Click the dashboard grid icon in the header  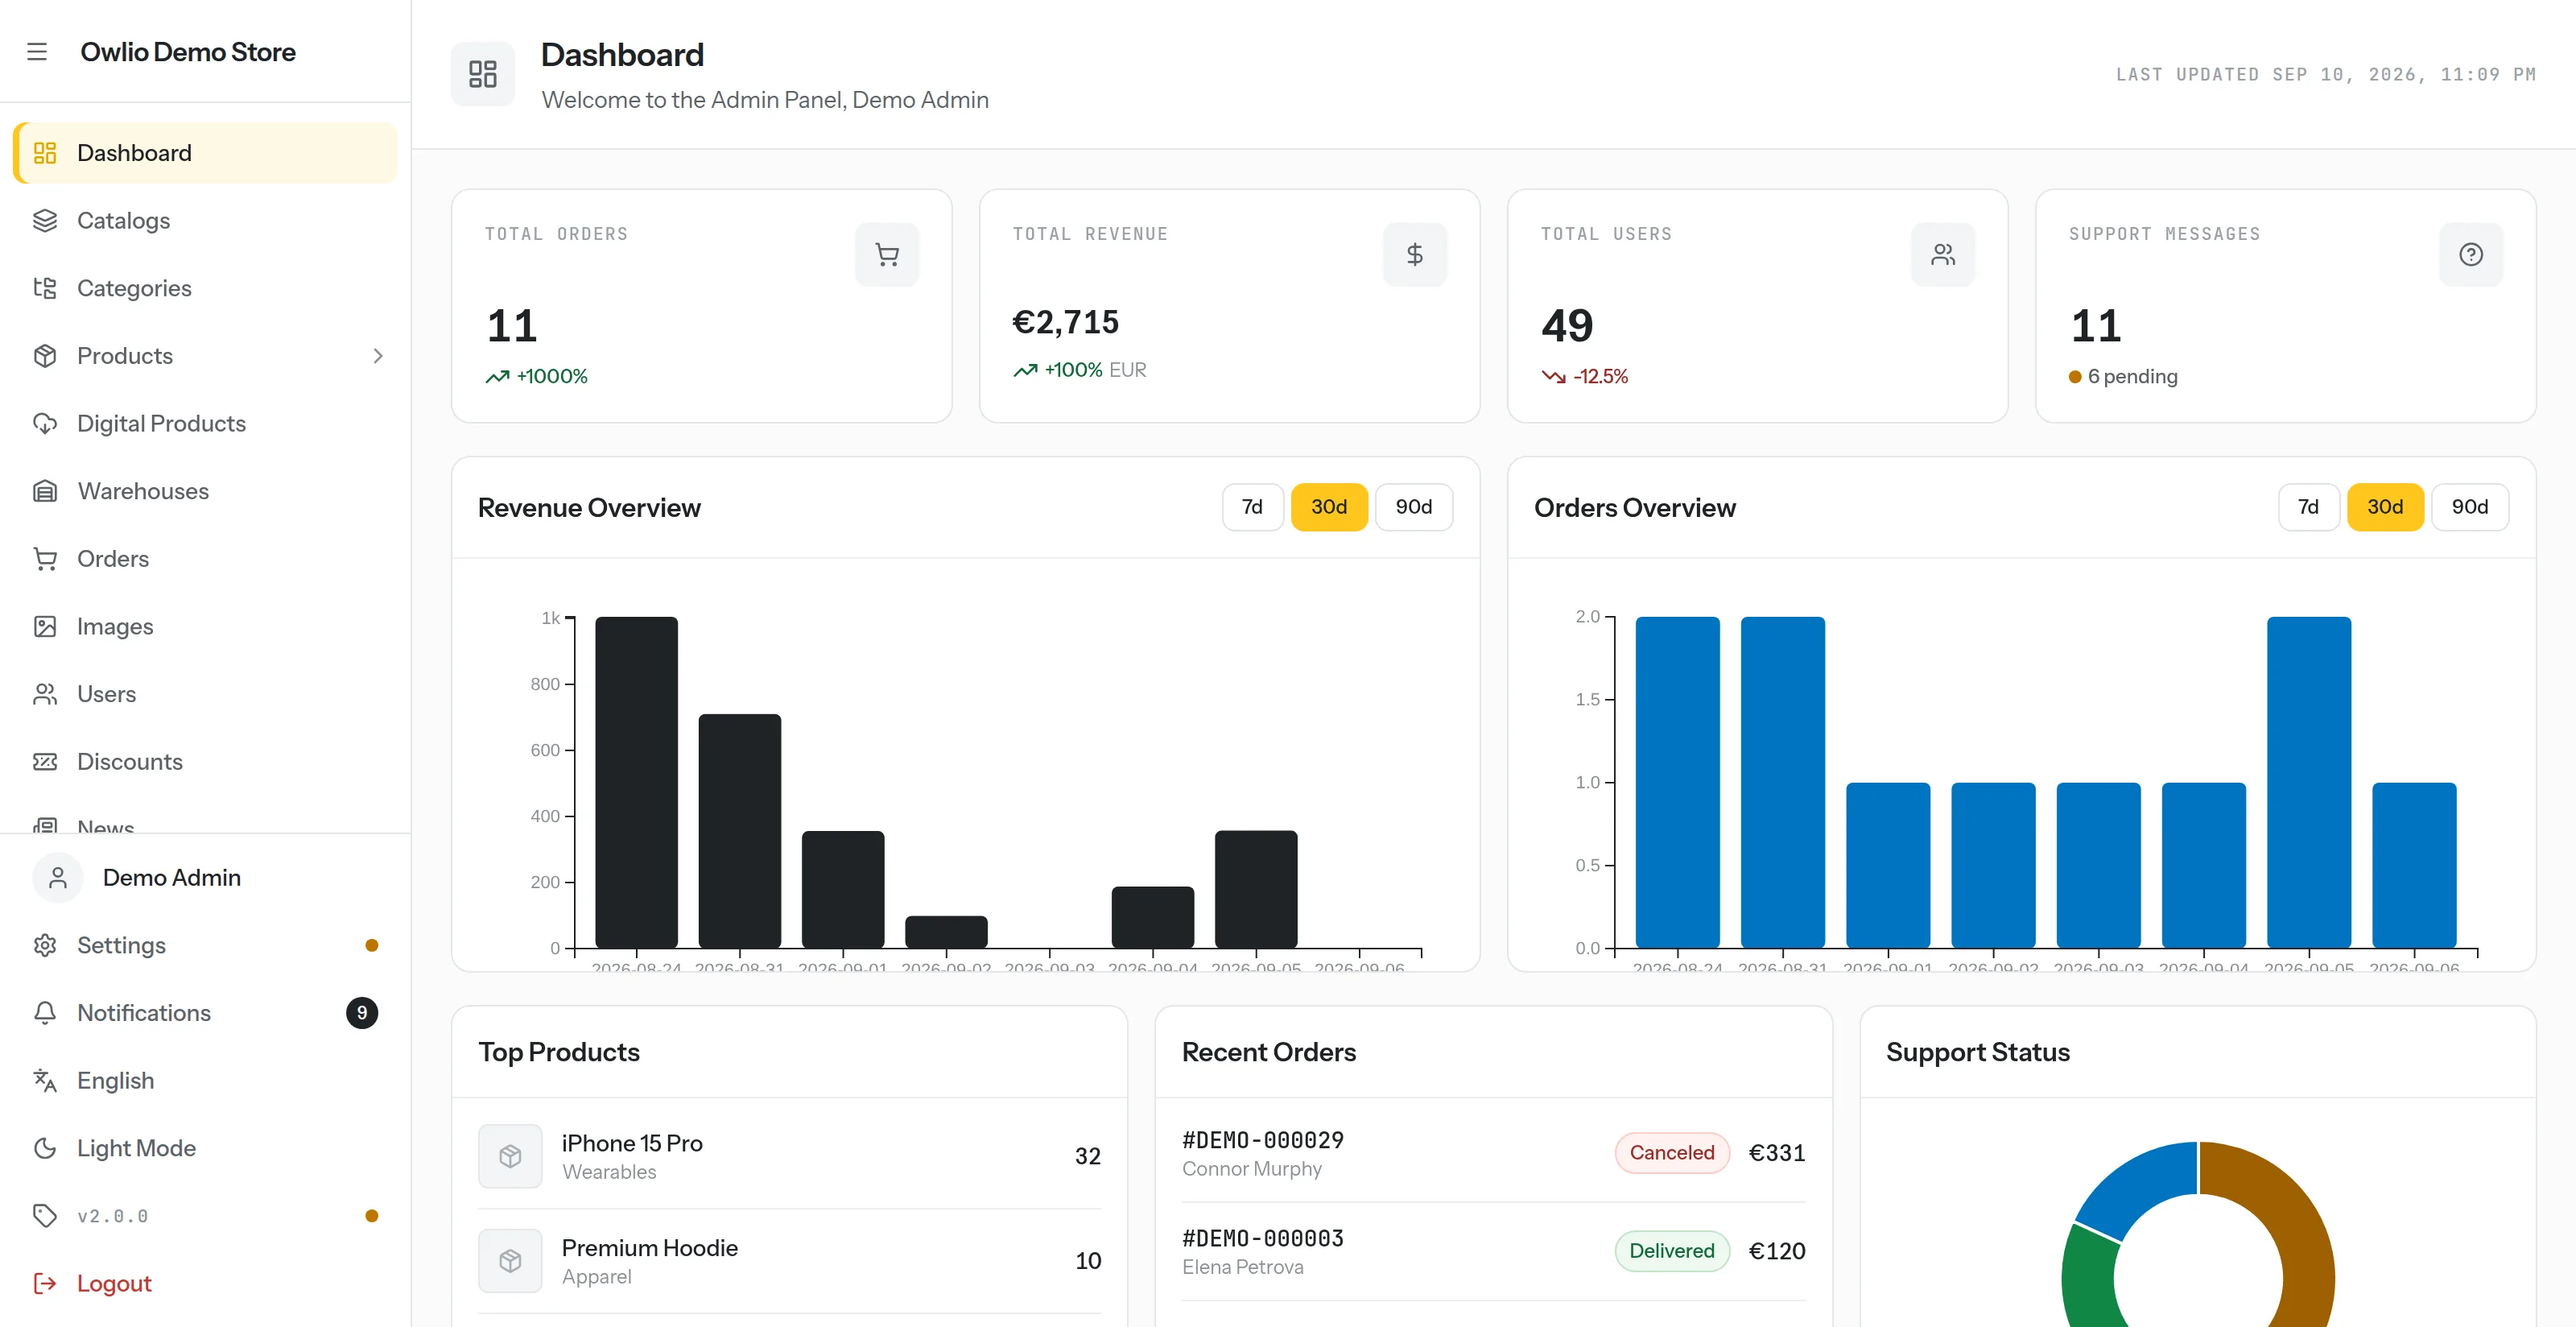[483, 74]
